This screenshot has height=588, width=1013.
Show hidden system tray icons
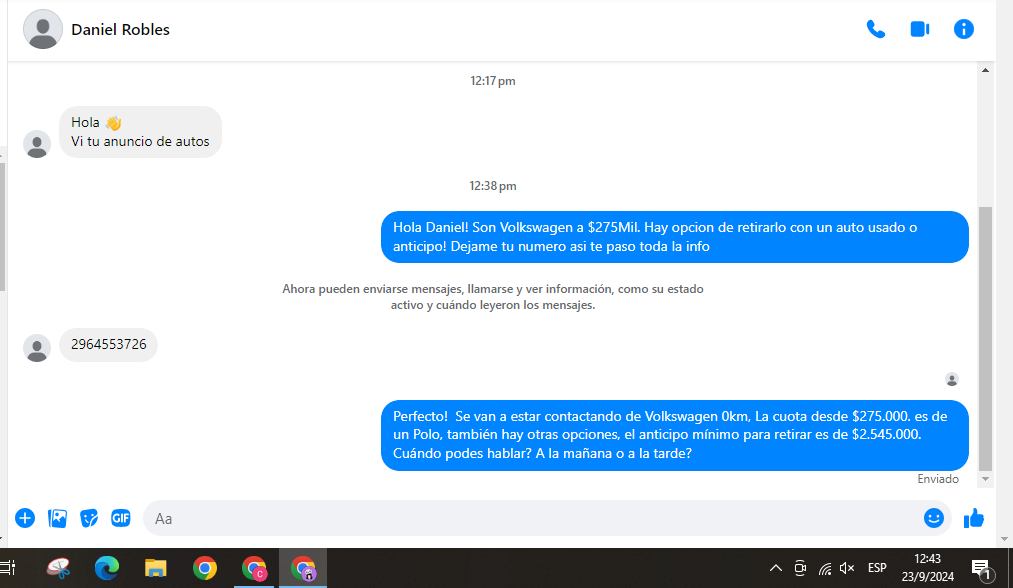(x=776, y=568)
